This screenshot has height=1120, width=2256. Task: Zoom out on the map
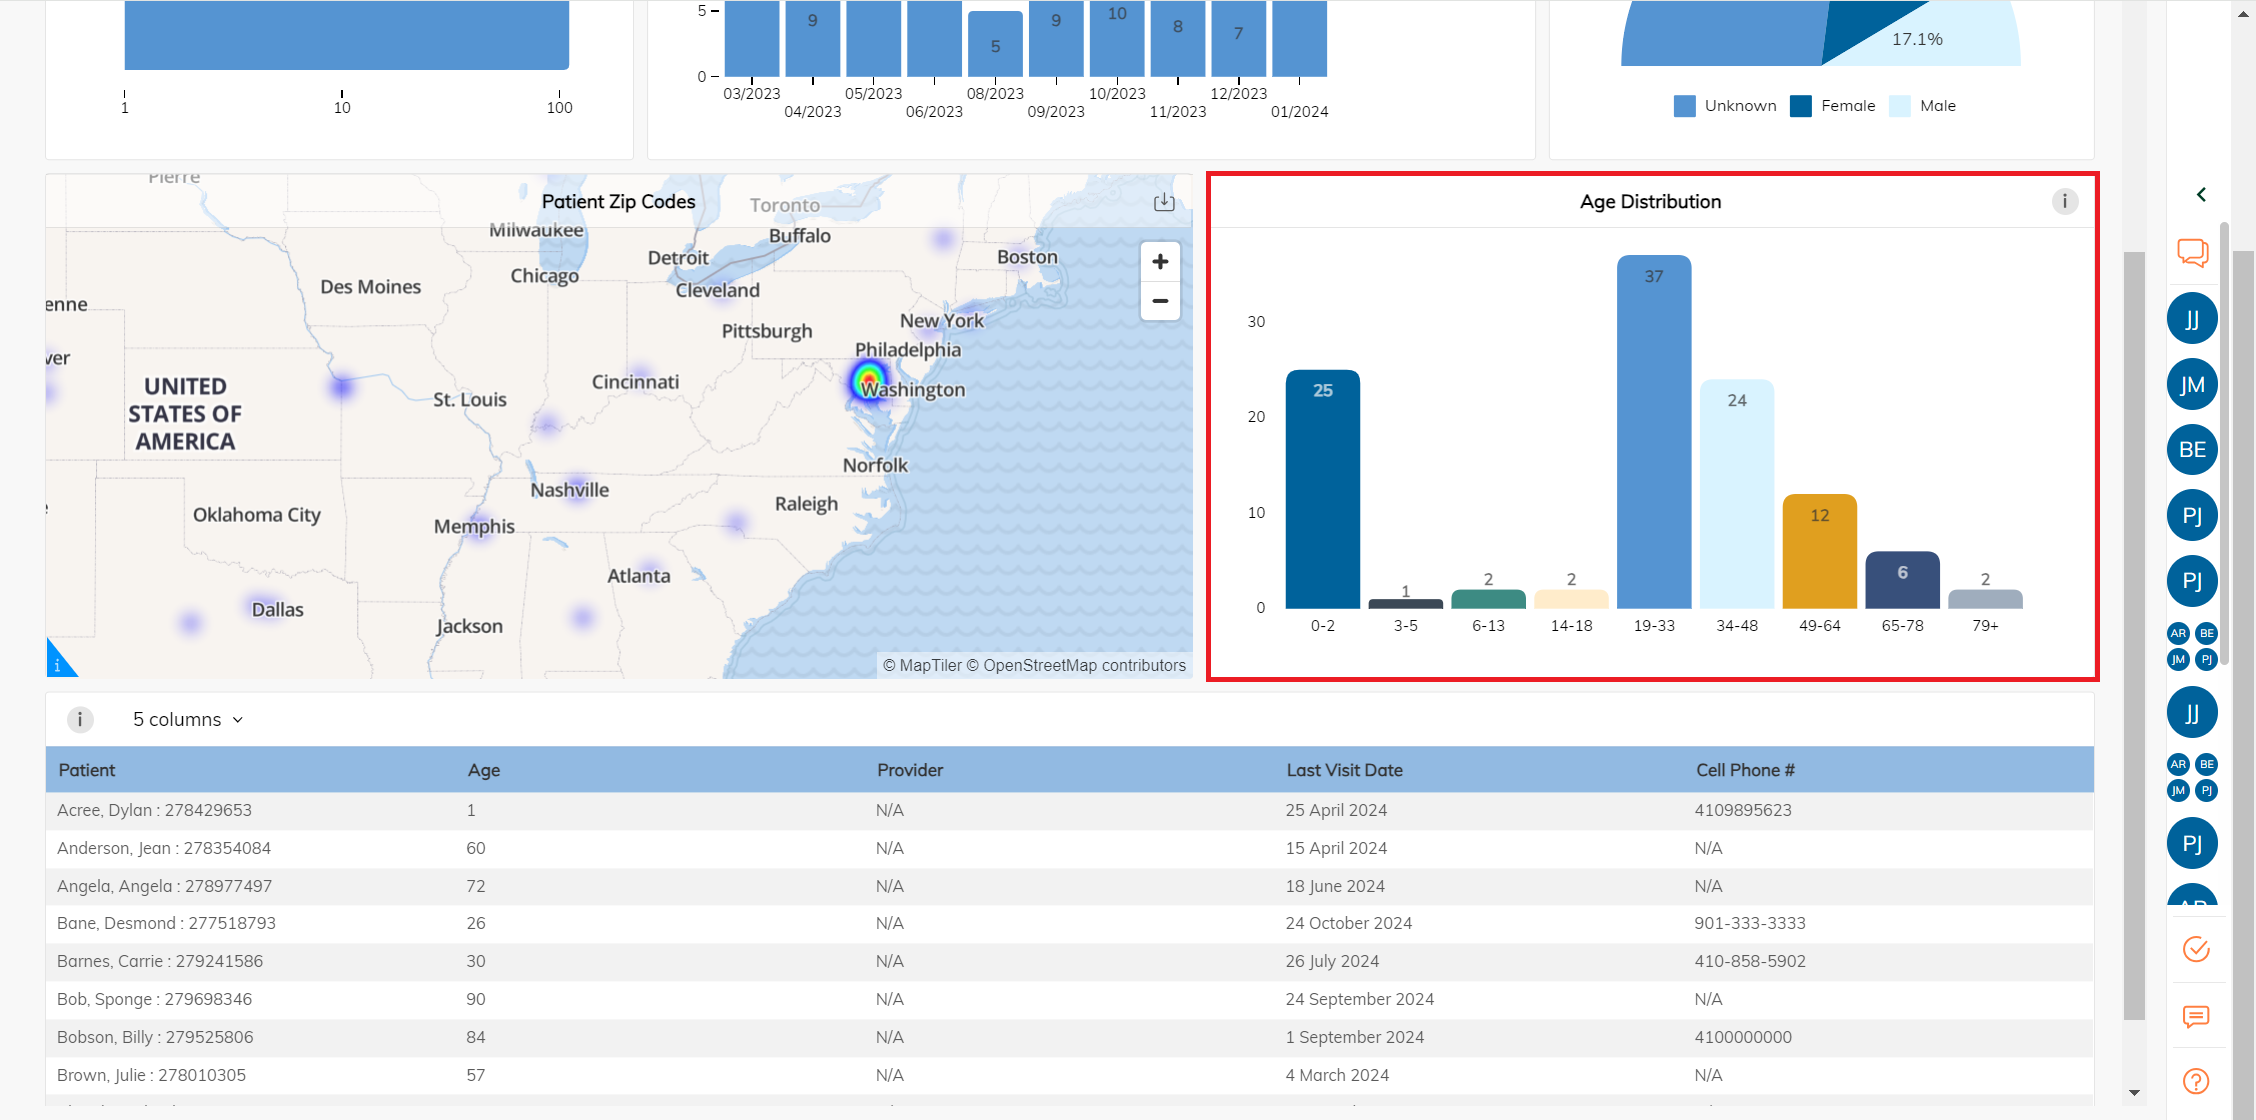tap(1160, 301)
